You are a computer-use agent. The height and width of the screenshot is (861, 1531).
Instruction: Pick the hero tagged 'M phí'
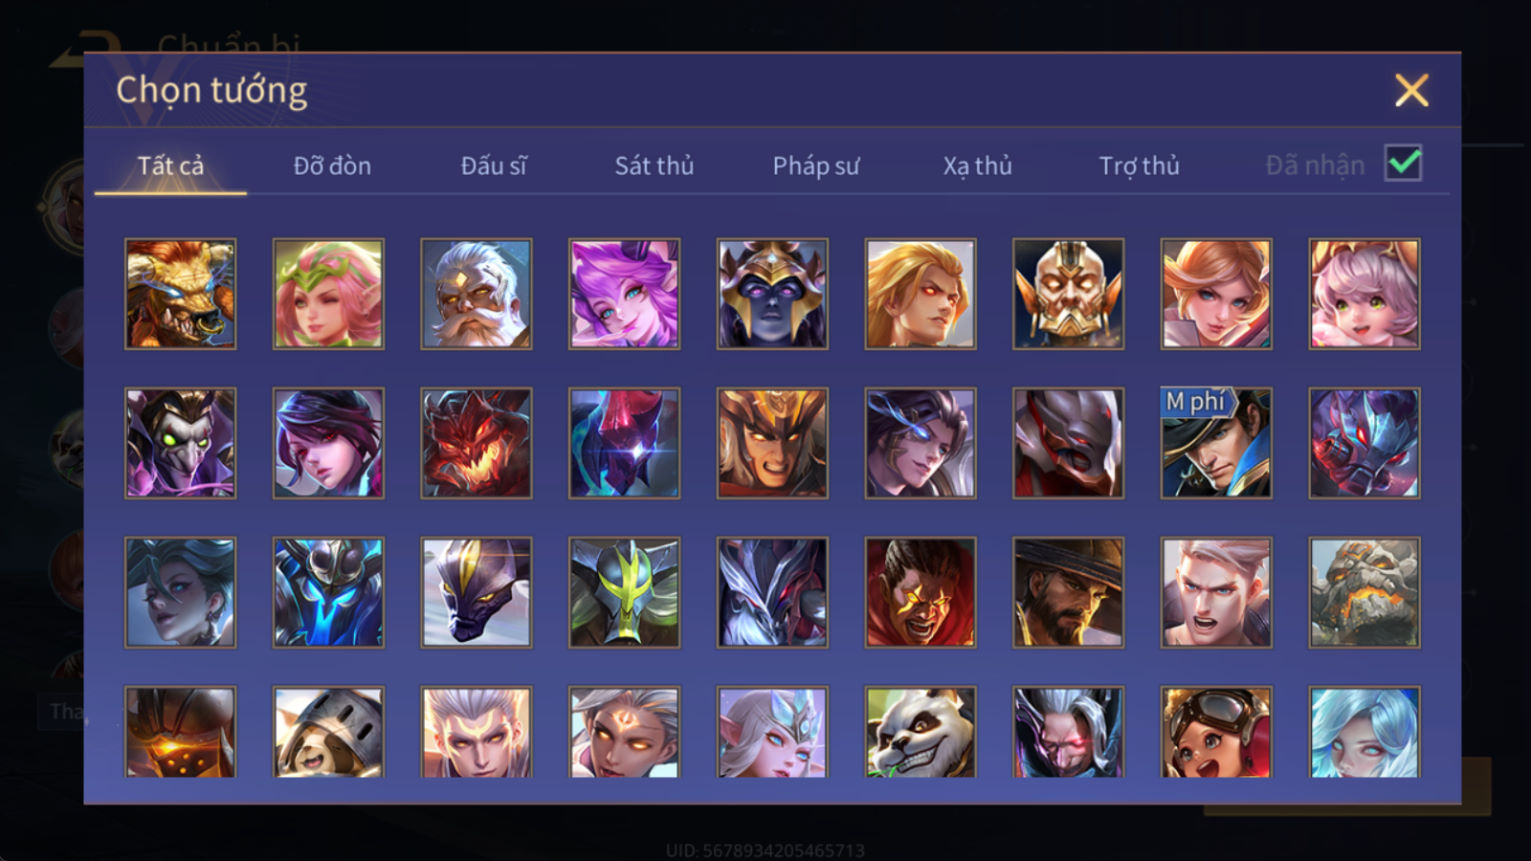point(1216,443)
